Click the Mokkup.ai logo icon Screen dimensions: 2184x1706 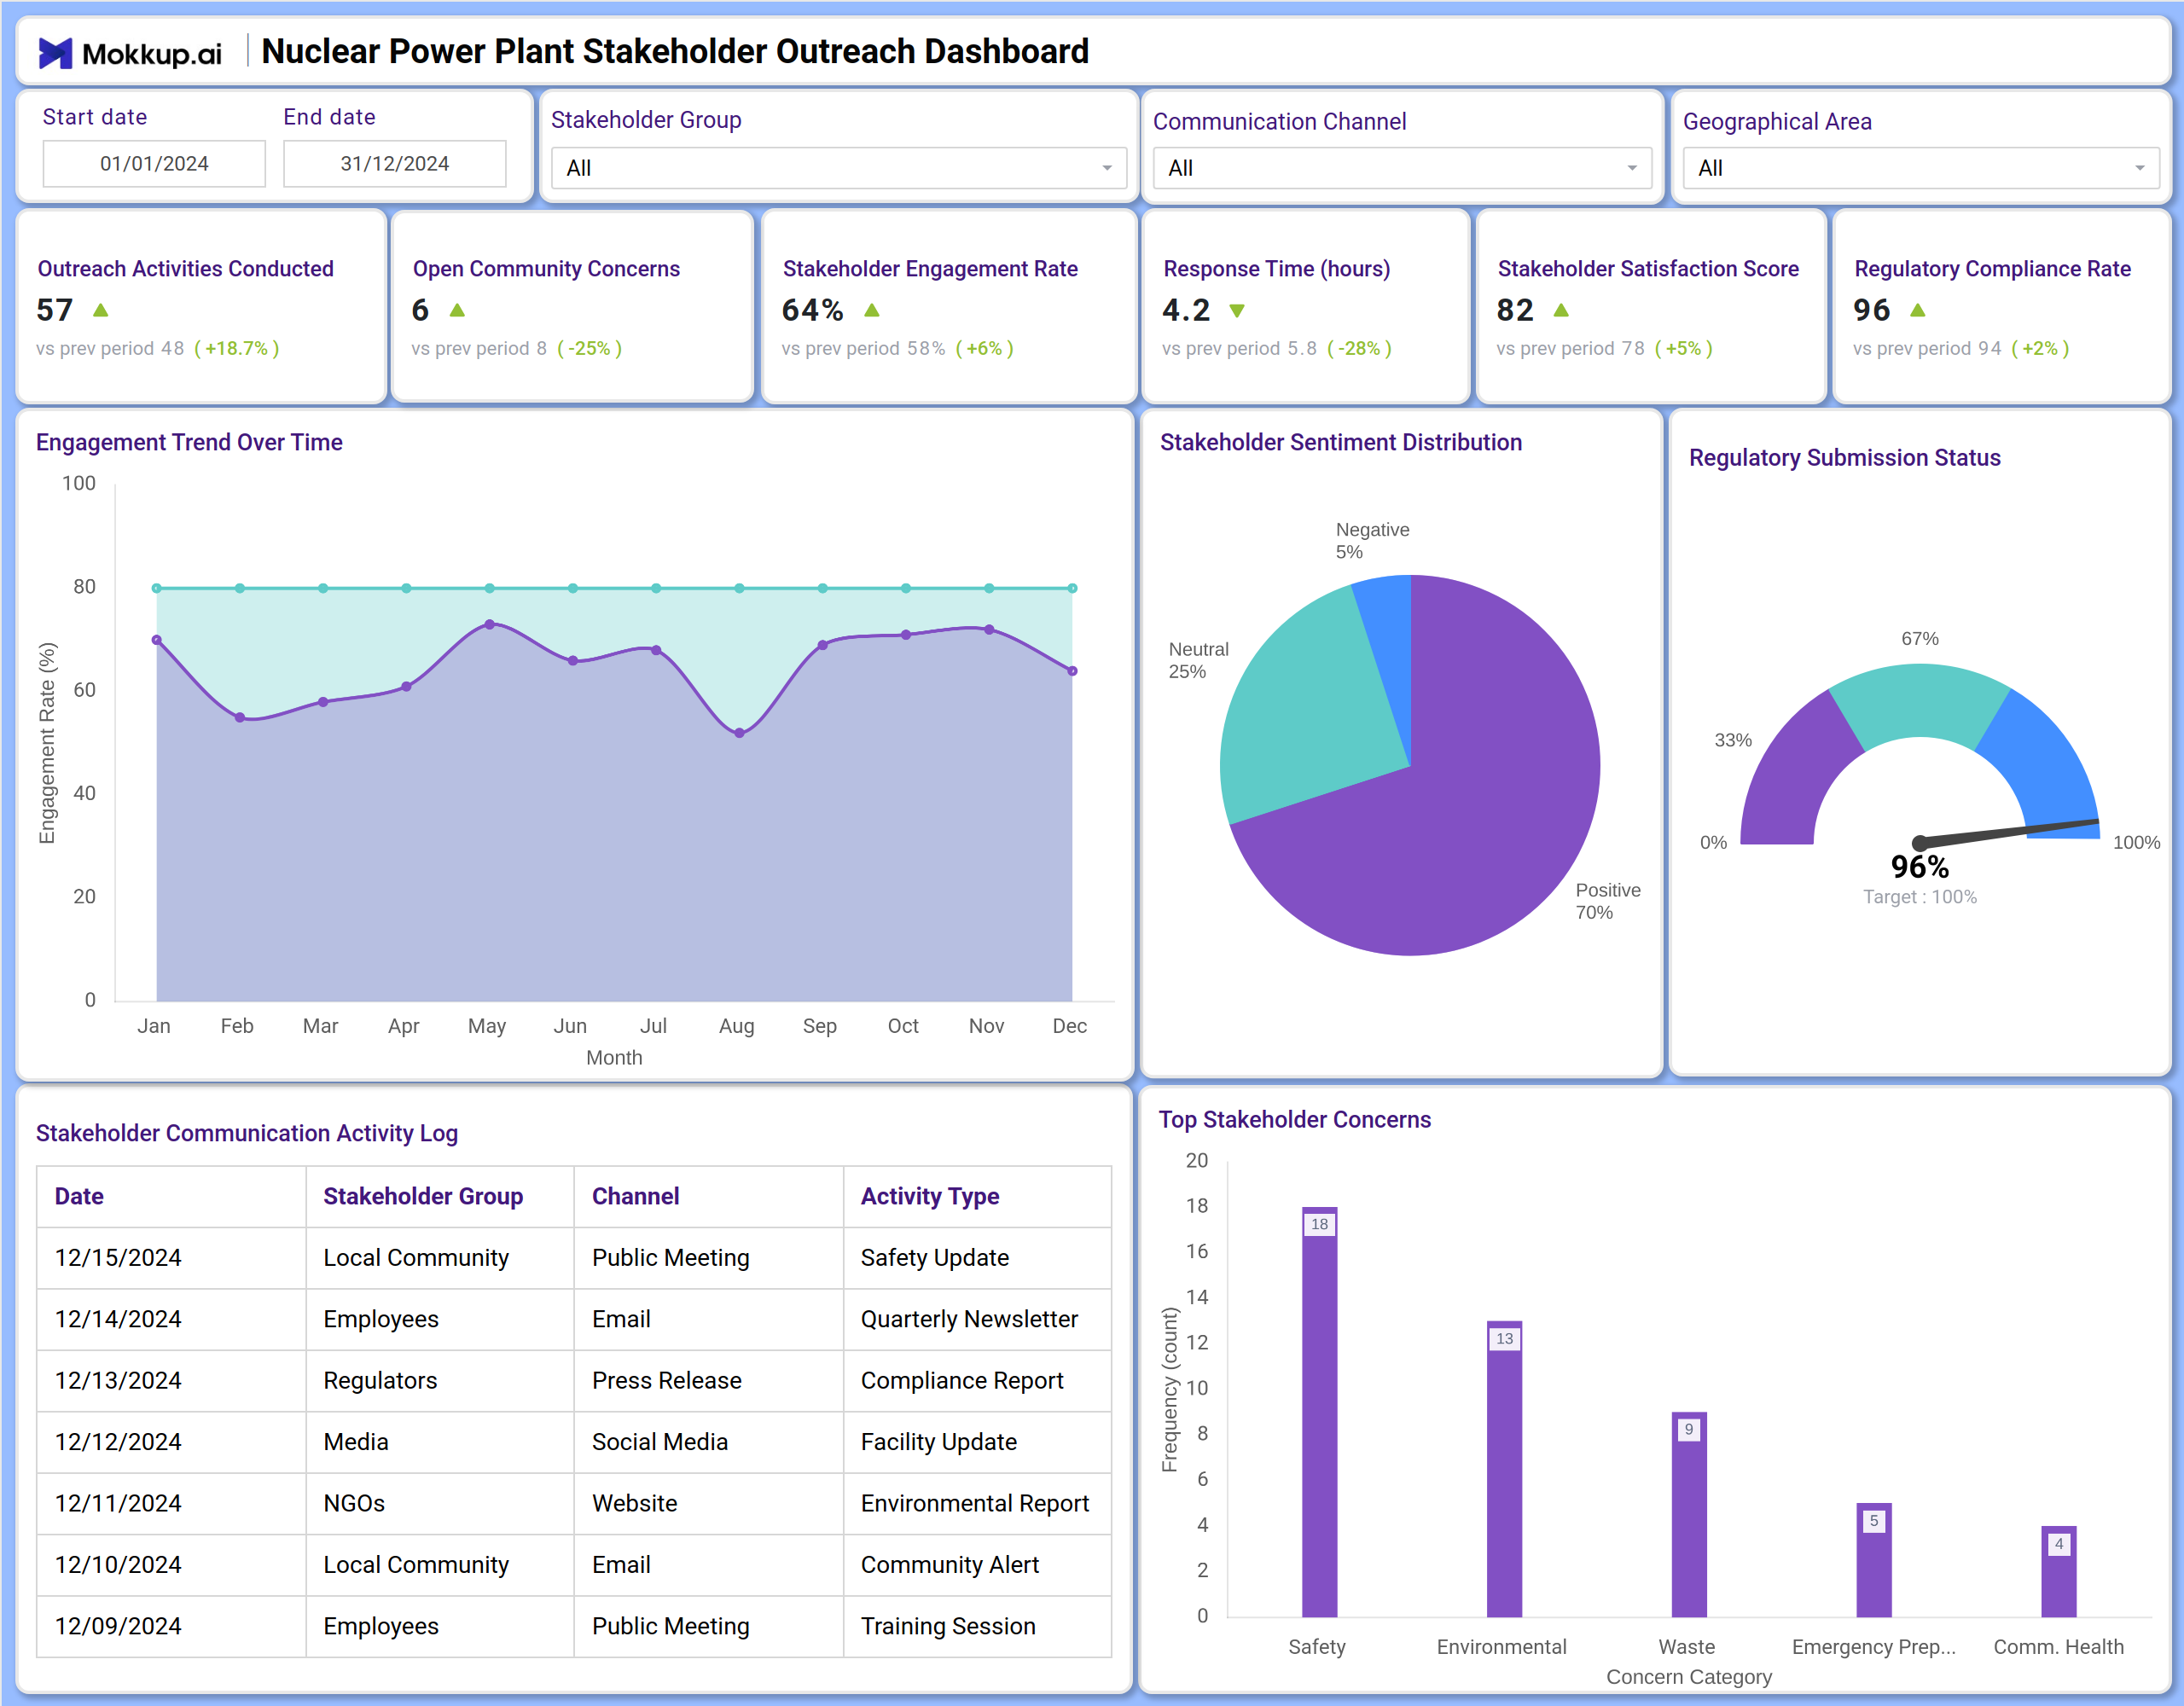(55, 53)
